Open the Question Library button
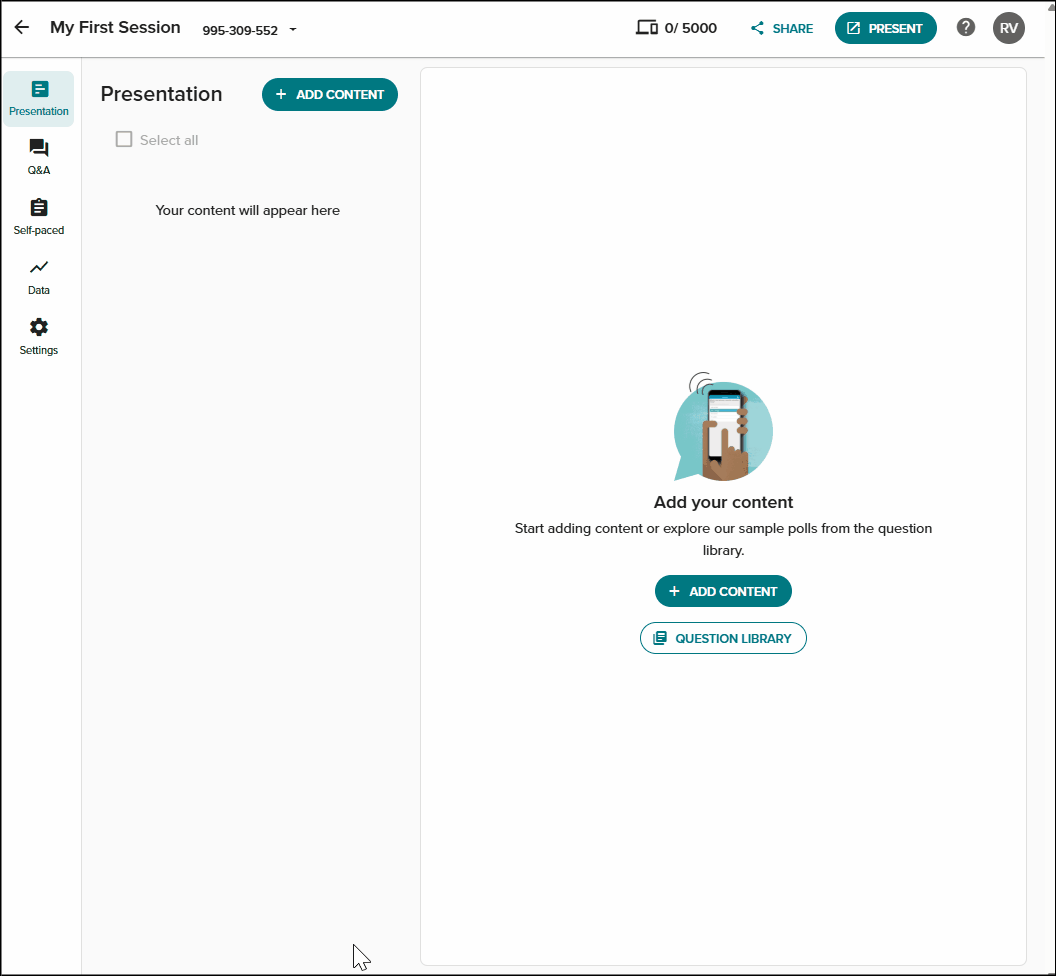 pos(723,638)
